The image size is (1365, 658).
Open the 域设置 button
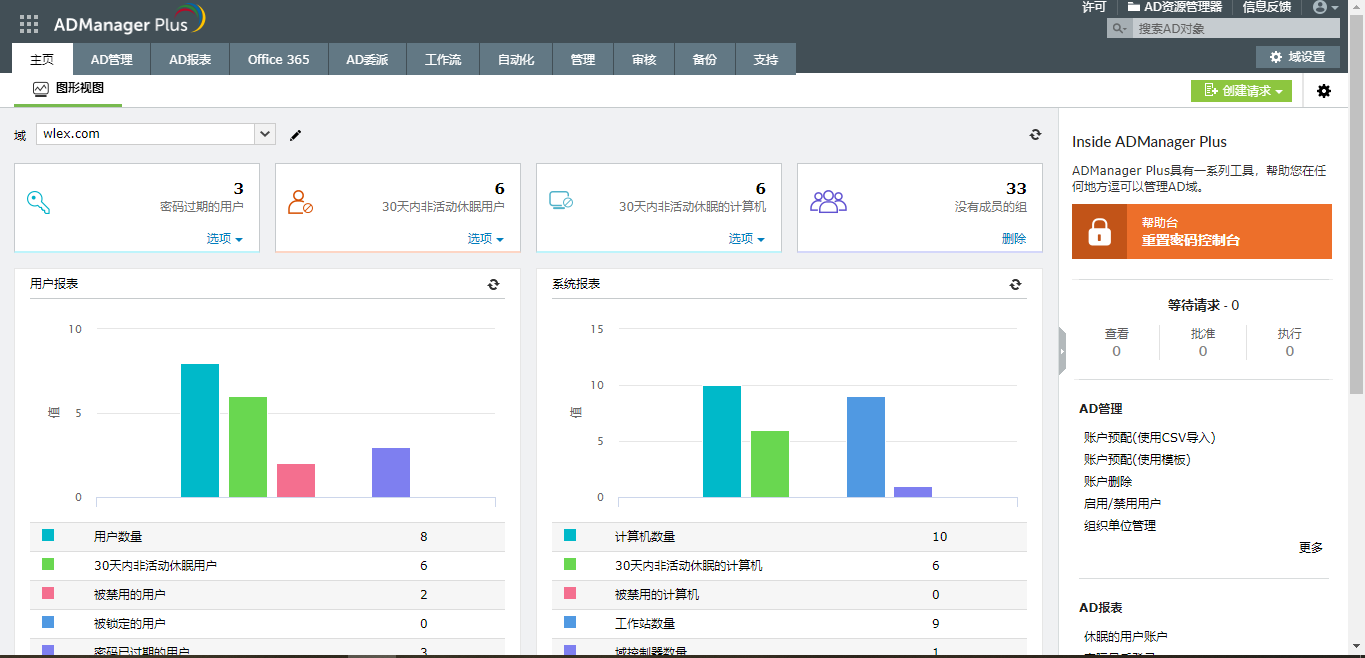[x=1297, y=57]
